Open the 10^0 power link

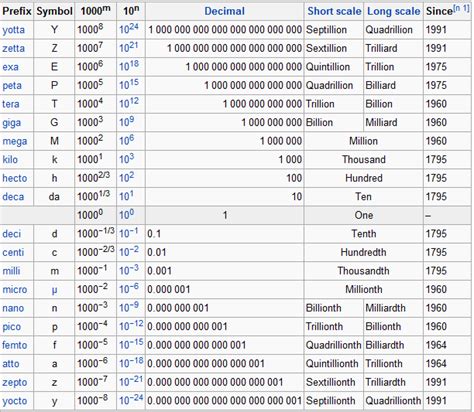coord(127,214)
